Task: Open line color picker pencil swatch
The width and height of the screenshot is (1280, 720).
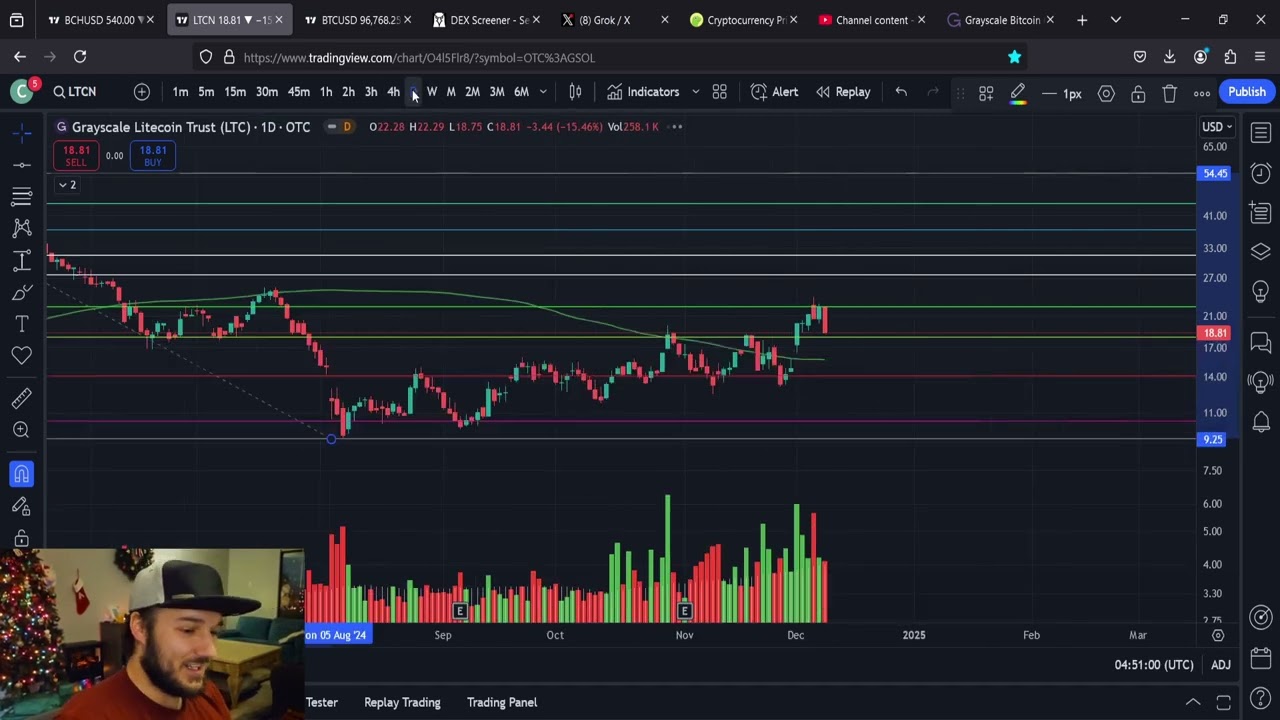Action: tap(1018, 93)
